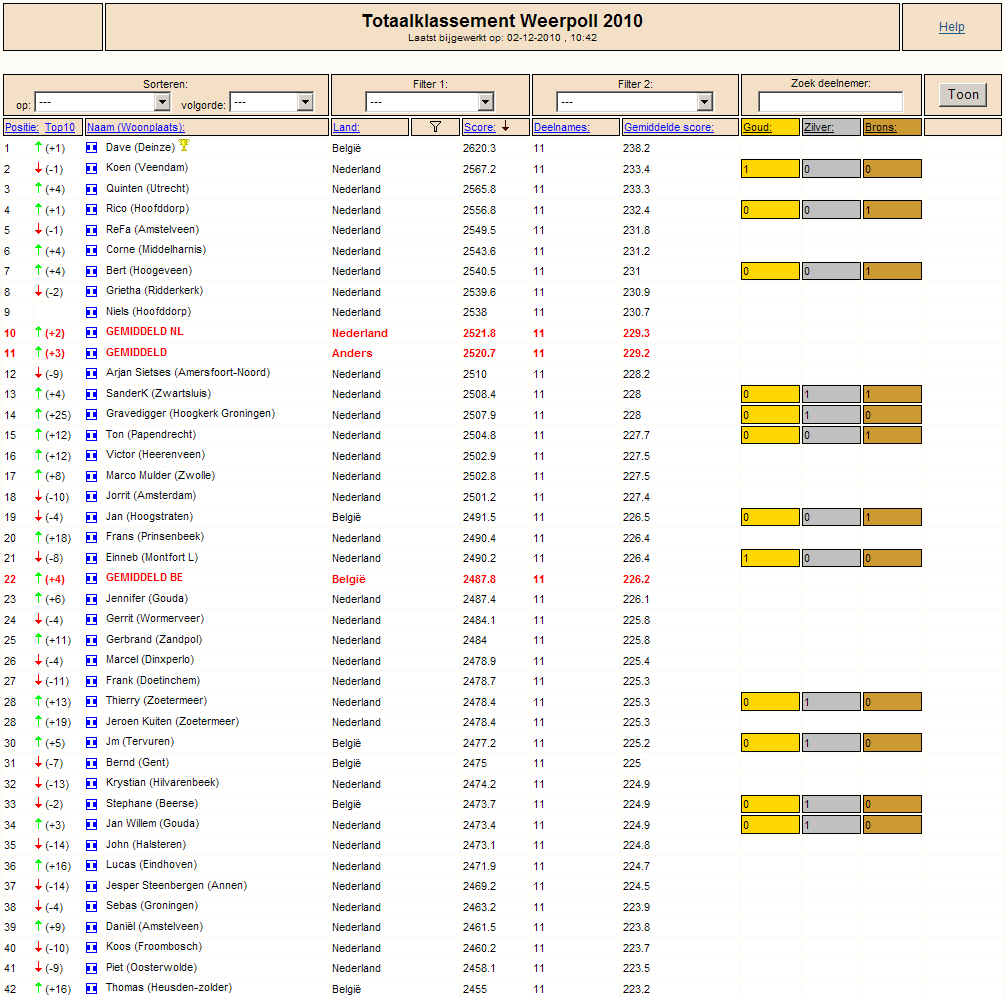Click the blue icon next to Gravedigger (Hoogkerk Groningen)
1005x998 pixels.
click(x=92, y=415)
